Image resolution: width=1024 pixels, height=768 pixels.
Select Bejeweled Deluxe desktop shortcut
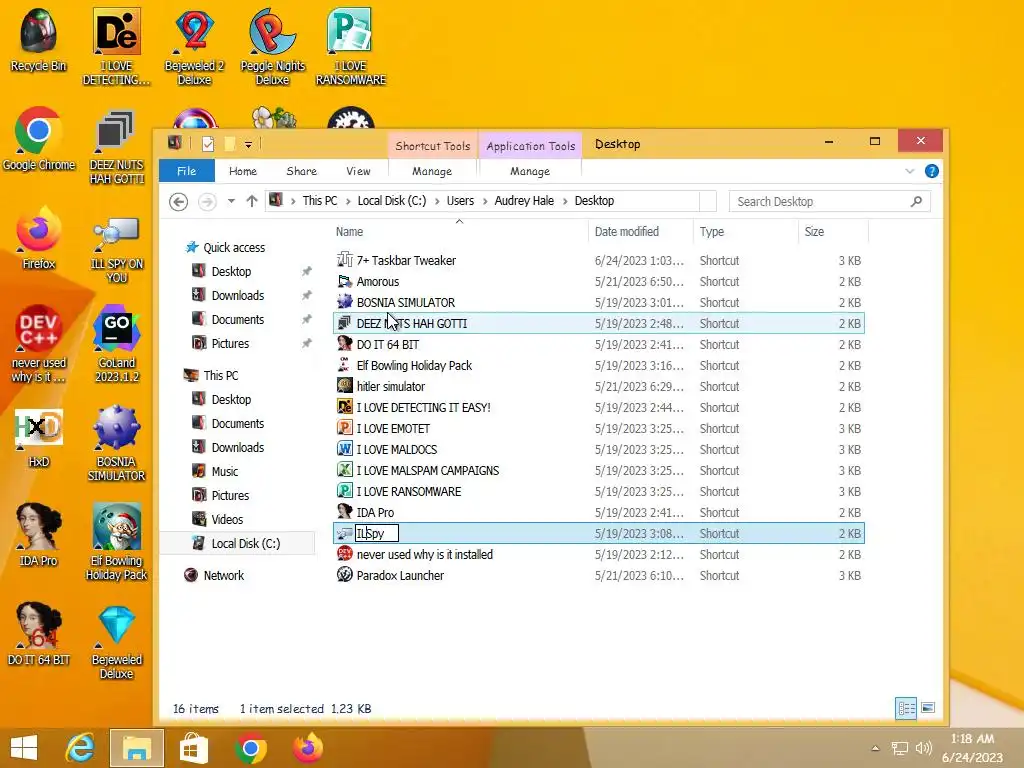(x=116, y=643)
